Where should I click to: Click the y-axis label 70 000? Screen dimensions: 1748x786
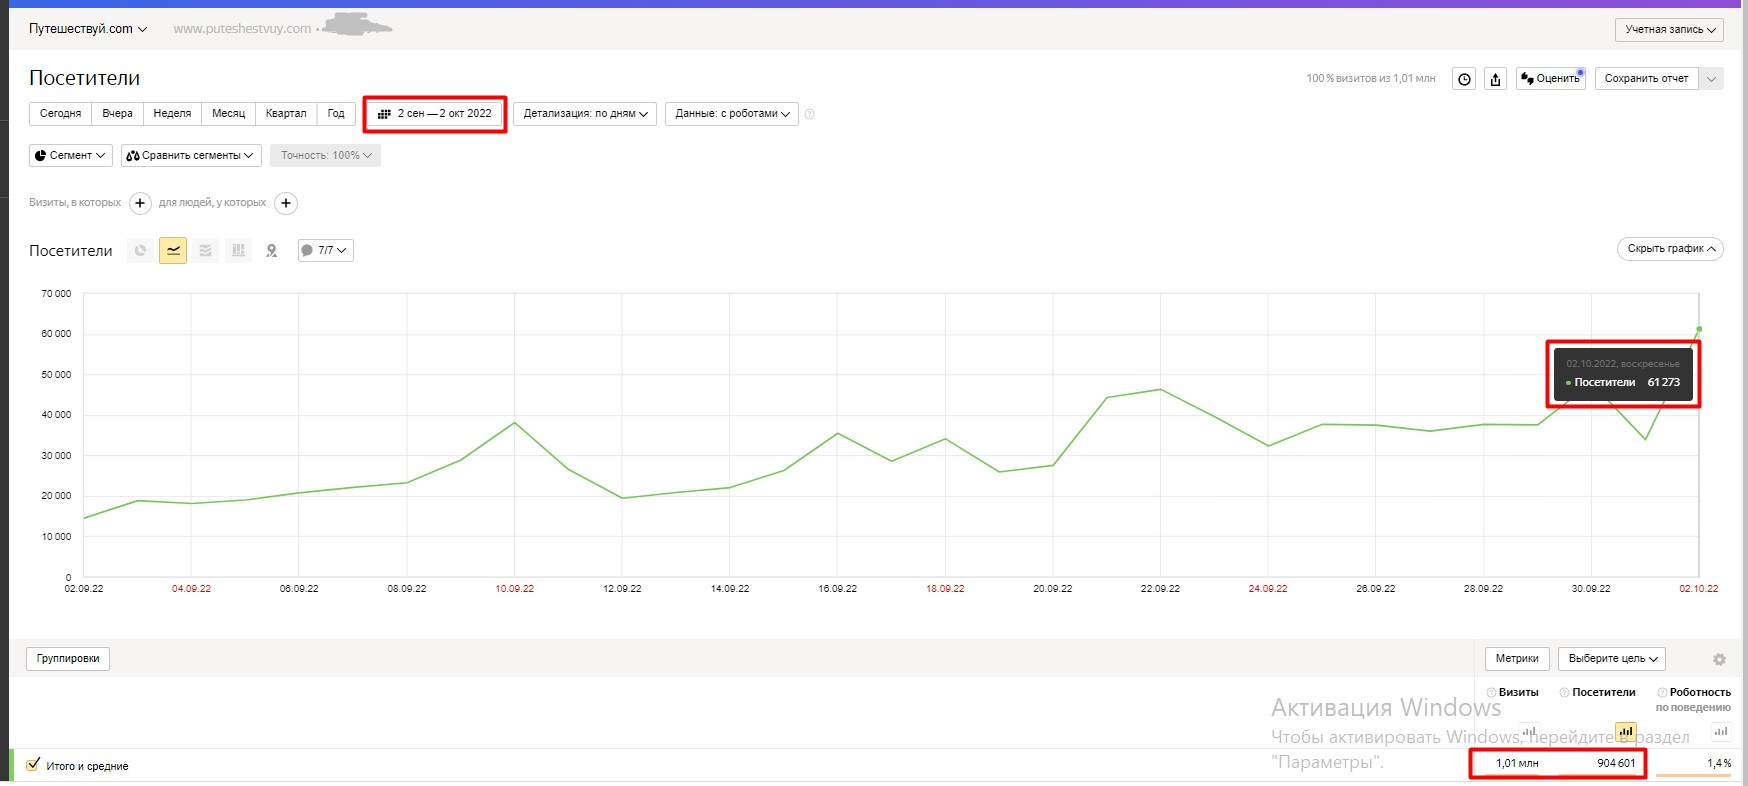(56, 294)
